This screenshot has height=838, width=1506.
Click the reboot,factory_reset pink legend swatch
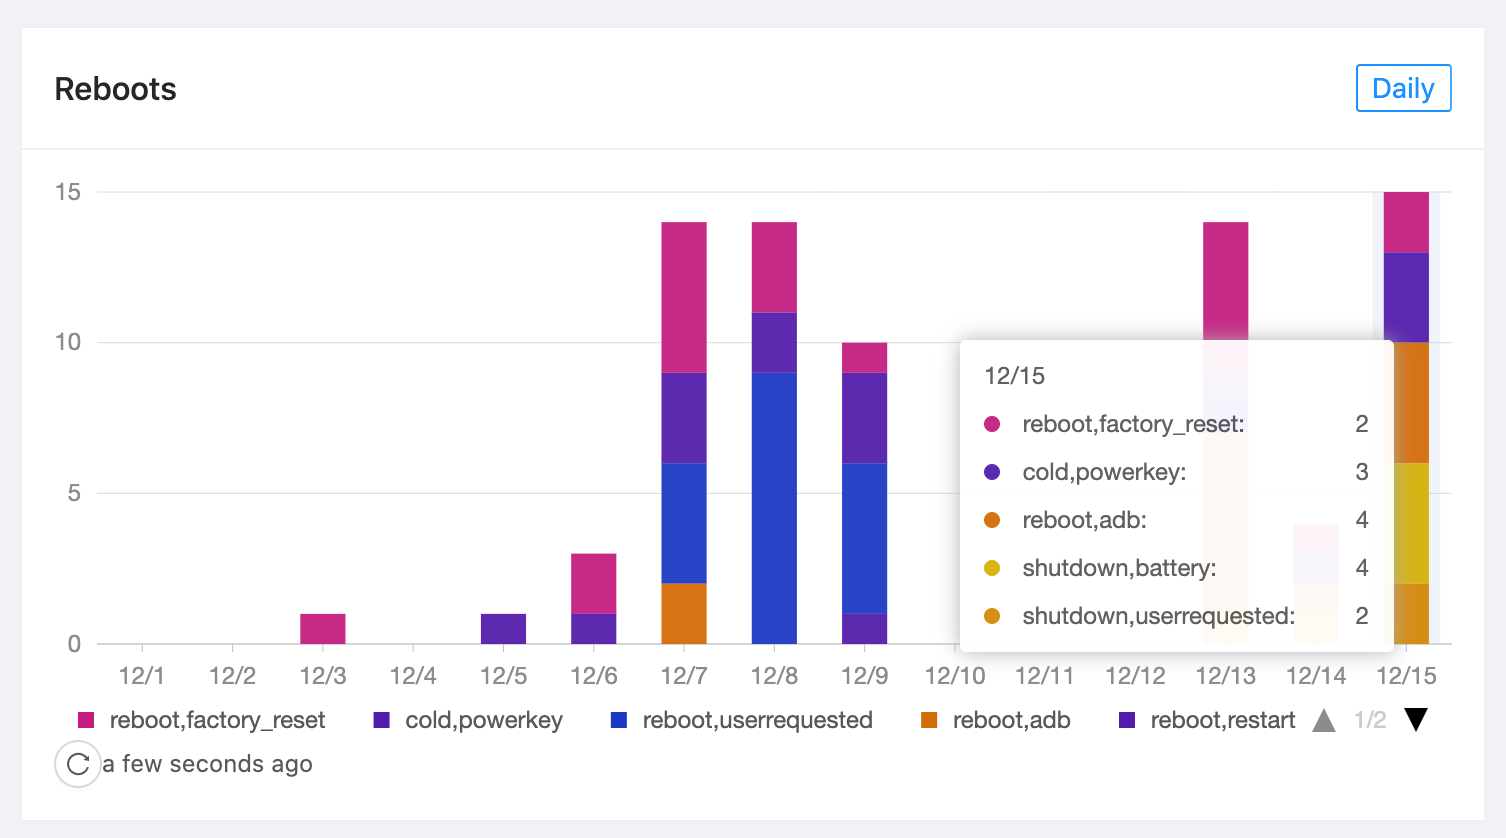(86, 720)
